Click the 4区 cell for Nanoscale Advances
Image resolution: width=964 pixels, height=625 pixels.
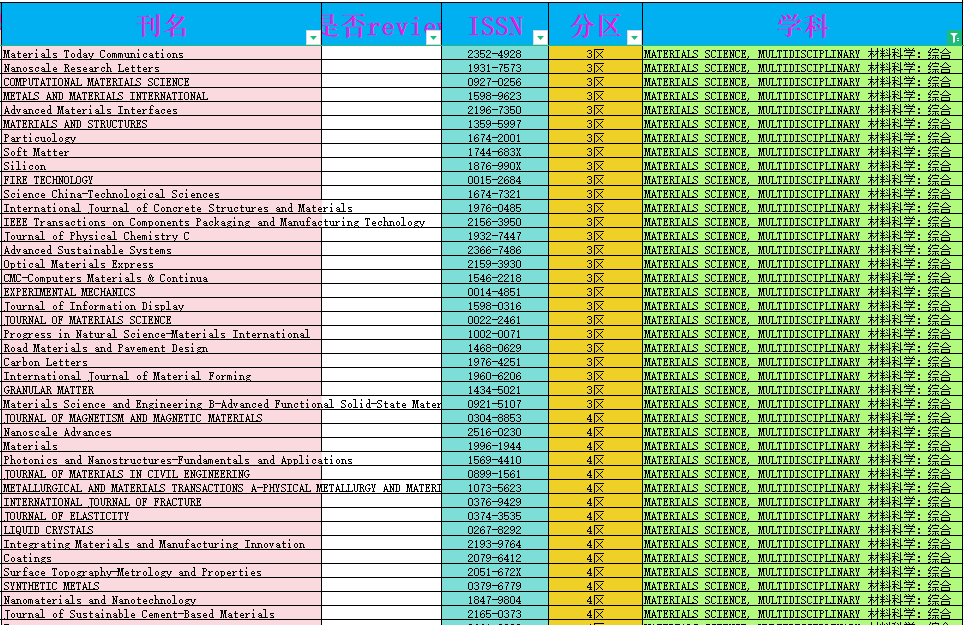click(x=595, y=432)
